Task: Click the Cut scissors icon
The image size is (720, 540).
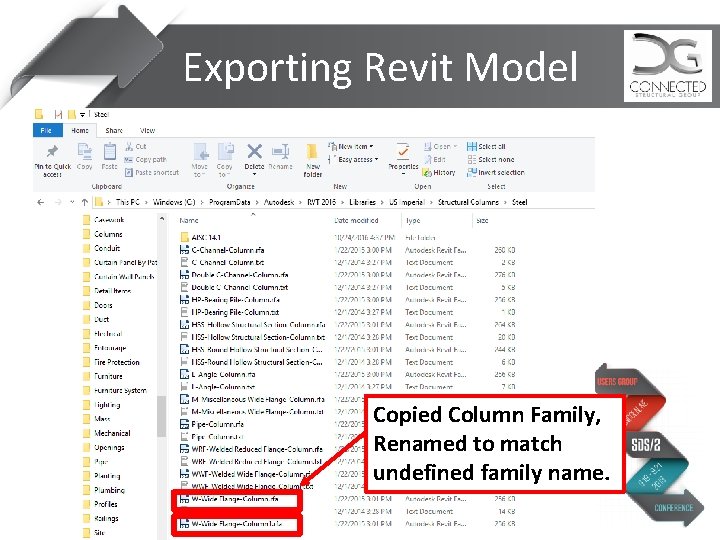Action: point(129,146)
